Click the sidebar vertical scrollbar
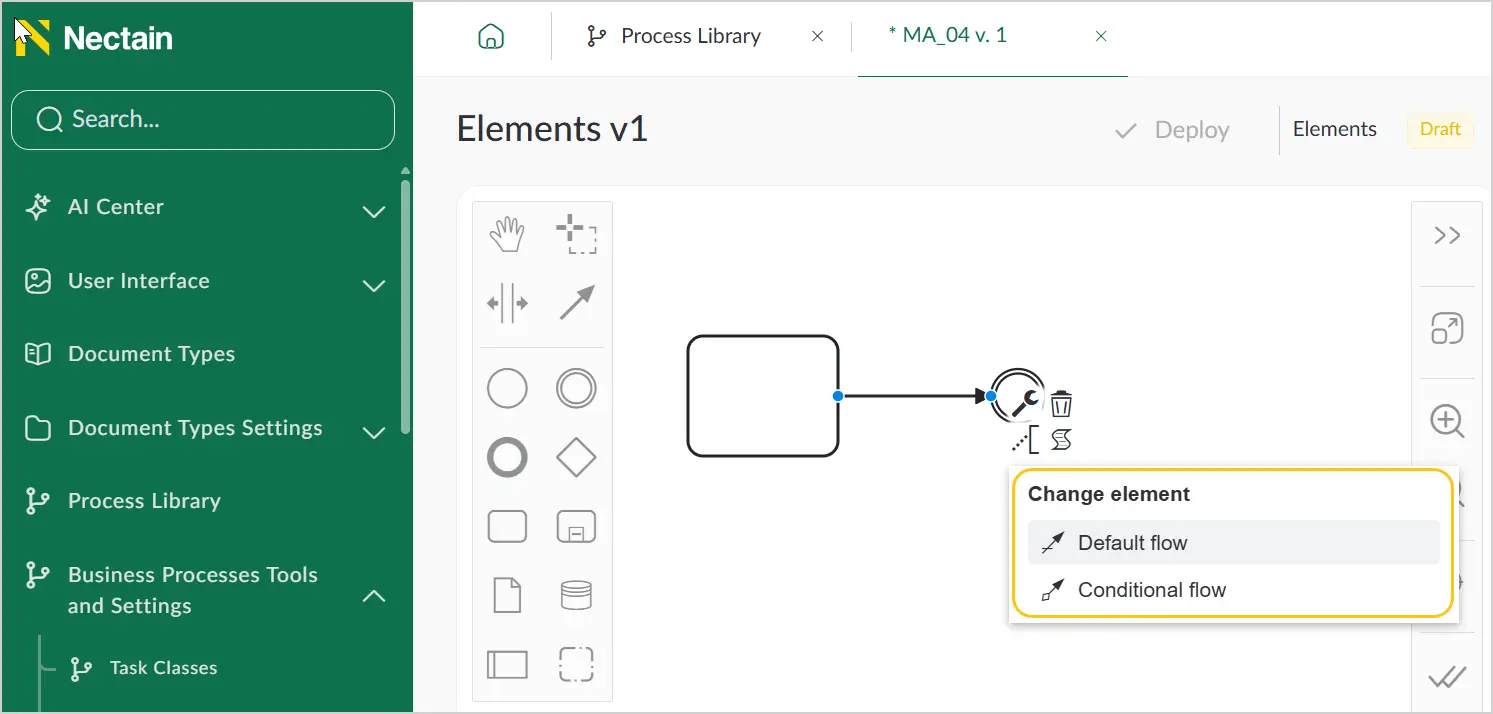 pyautogui.click(x=405, y=305)
